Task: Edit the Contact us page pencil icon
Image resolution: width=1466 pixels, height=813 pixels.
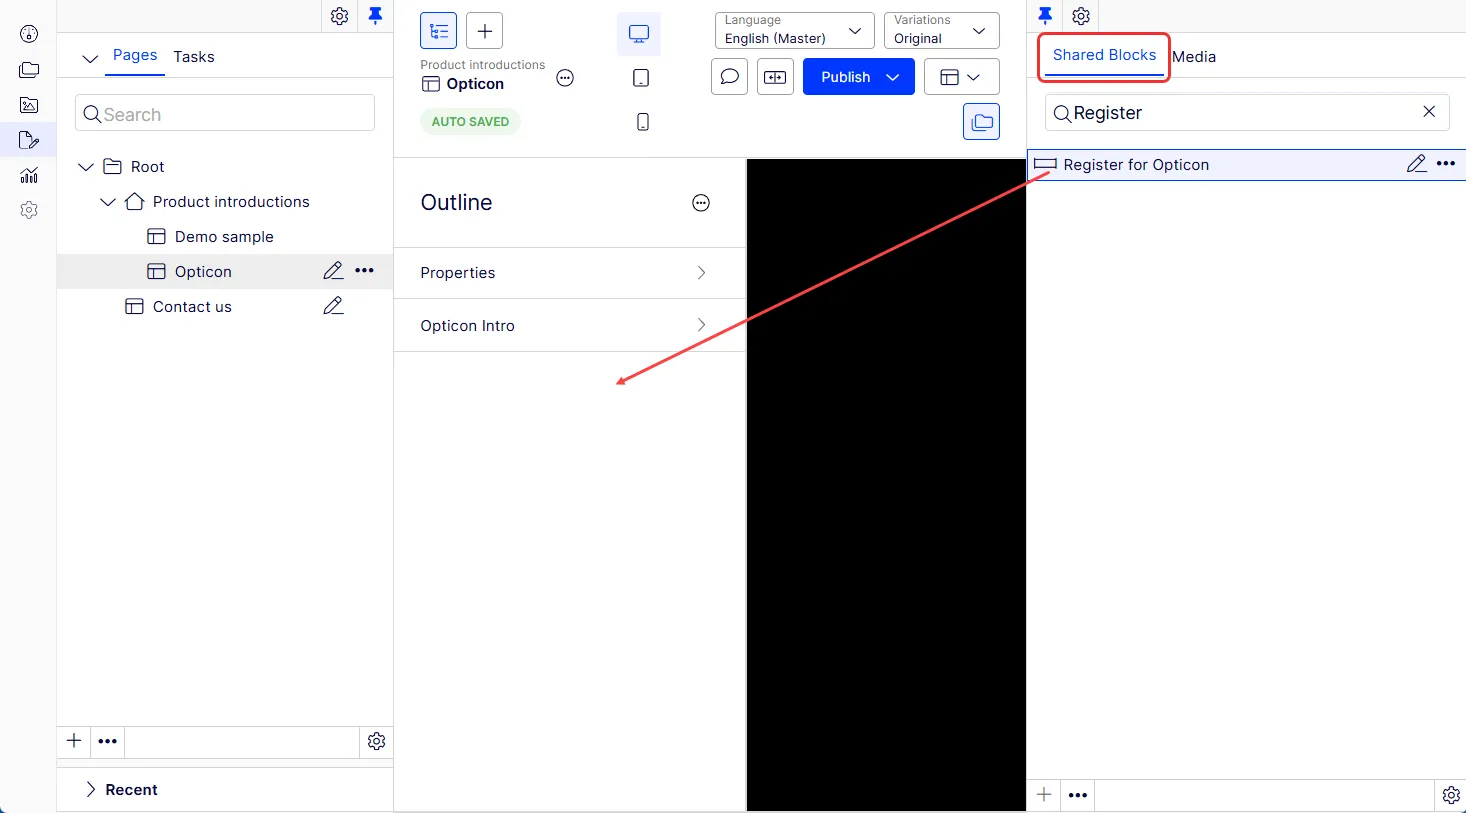Action: tap(333, 306)
